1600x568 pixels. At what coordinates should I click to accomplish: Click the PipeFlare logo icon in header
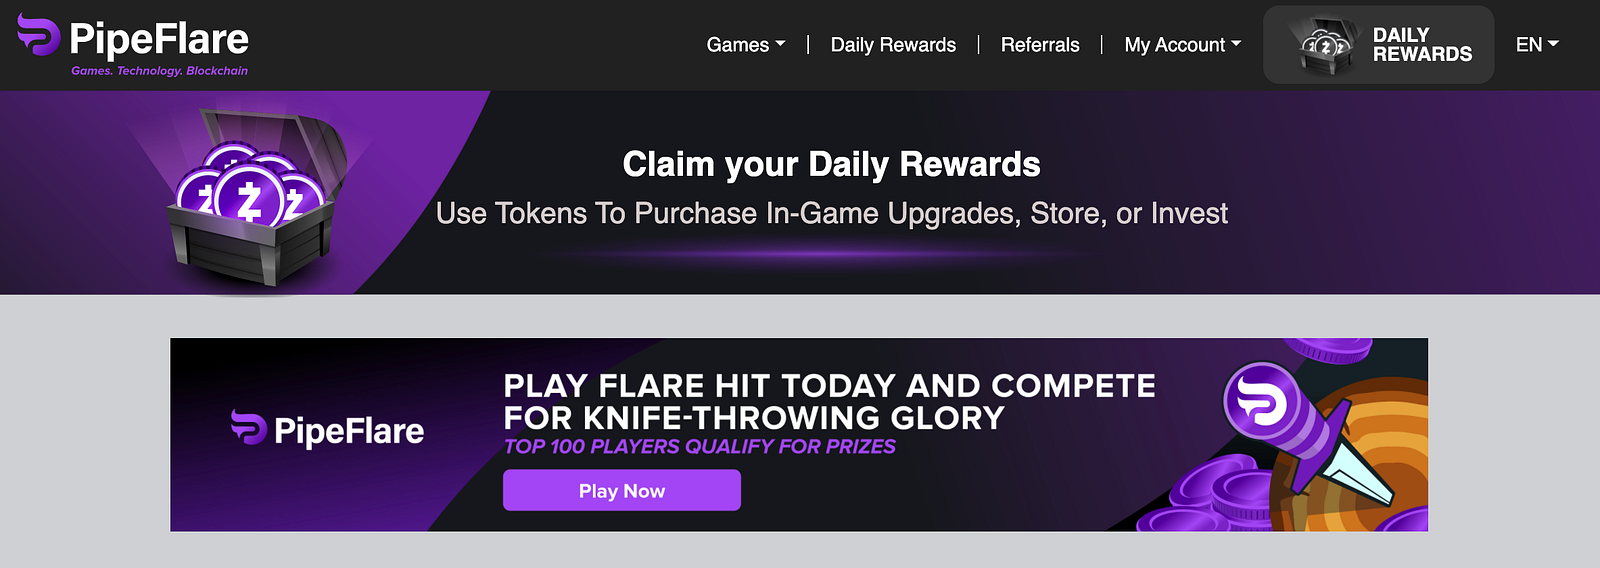click(x=39, y=35)
